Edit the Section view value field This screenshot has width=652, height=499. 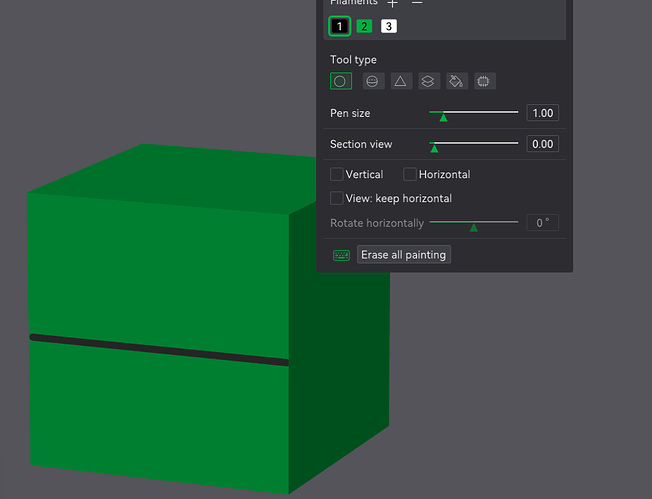click(543, 144)
